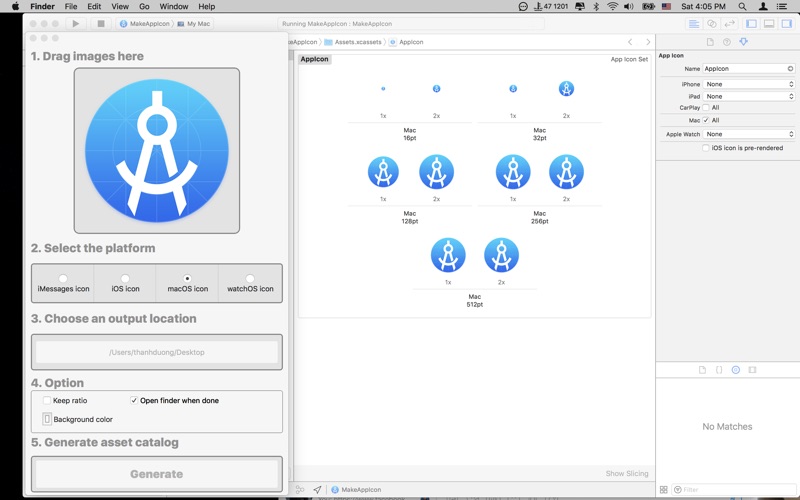Open the View menu
Screen dimensions: 800x500
click(120, 6)
